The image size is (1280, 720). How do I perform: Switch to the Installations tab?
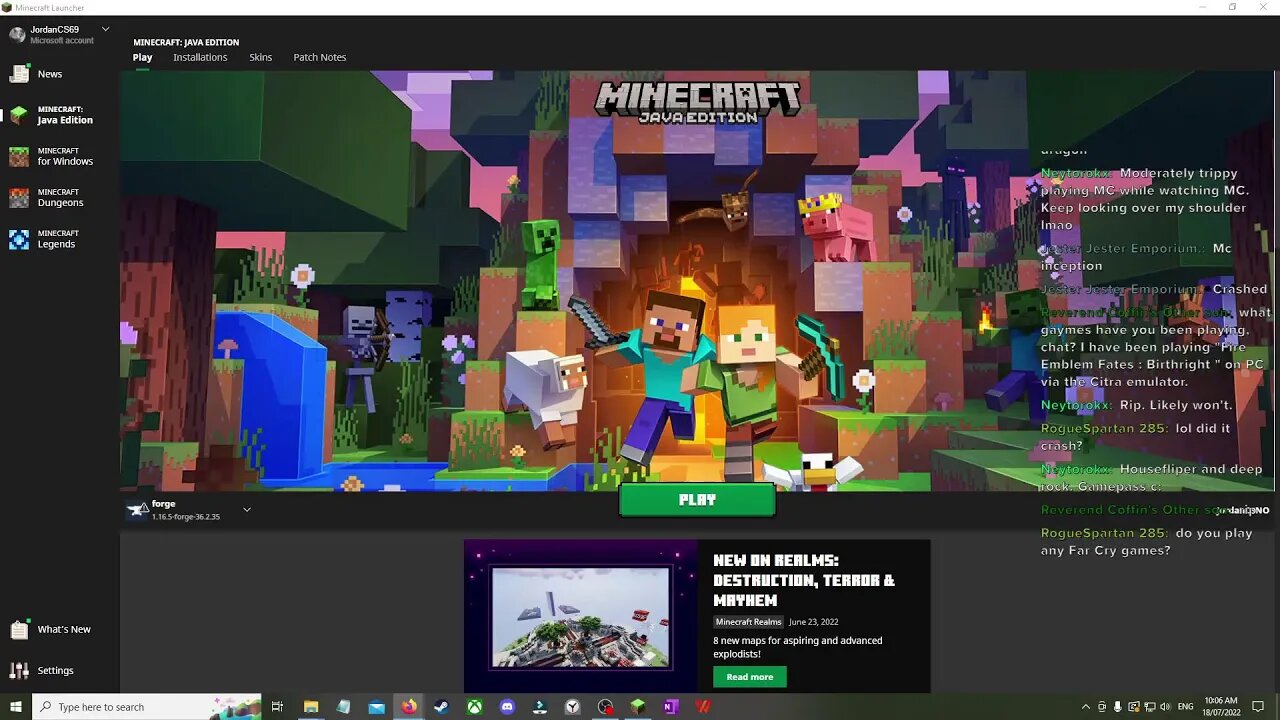tap(200, 57)
